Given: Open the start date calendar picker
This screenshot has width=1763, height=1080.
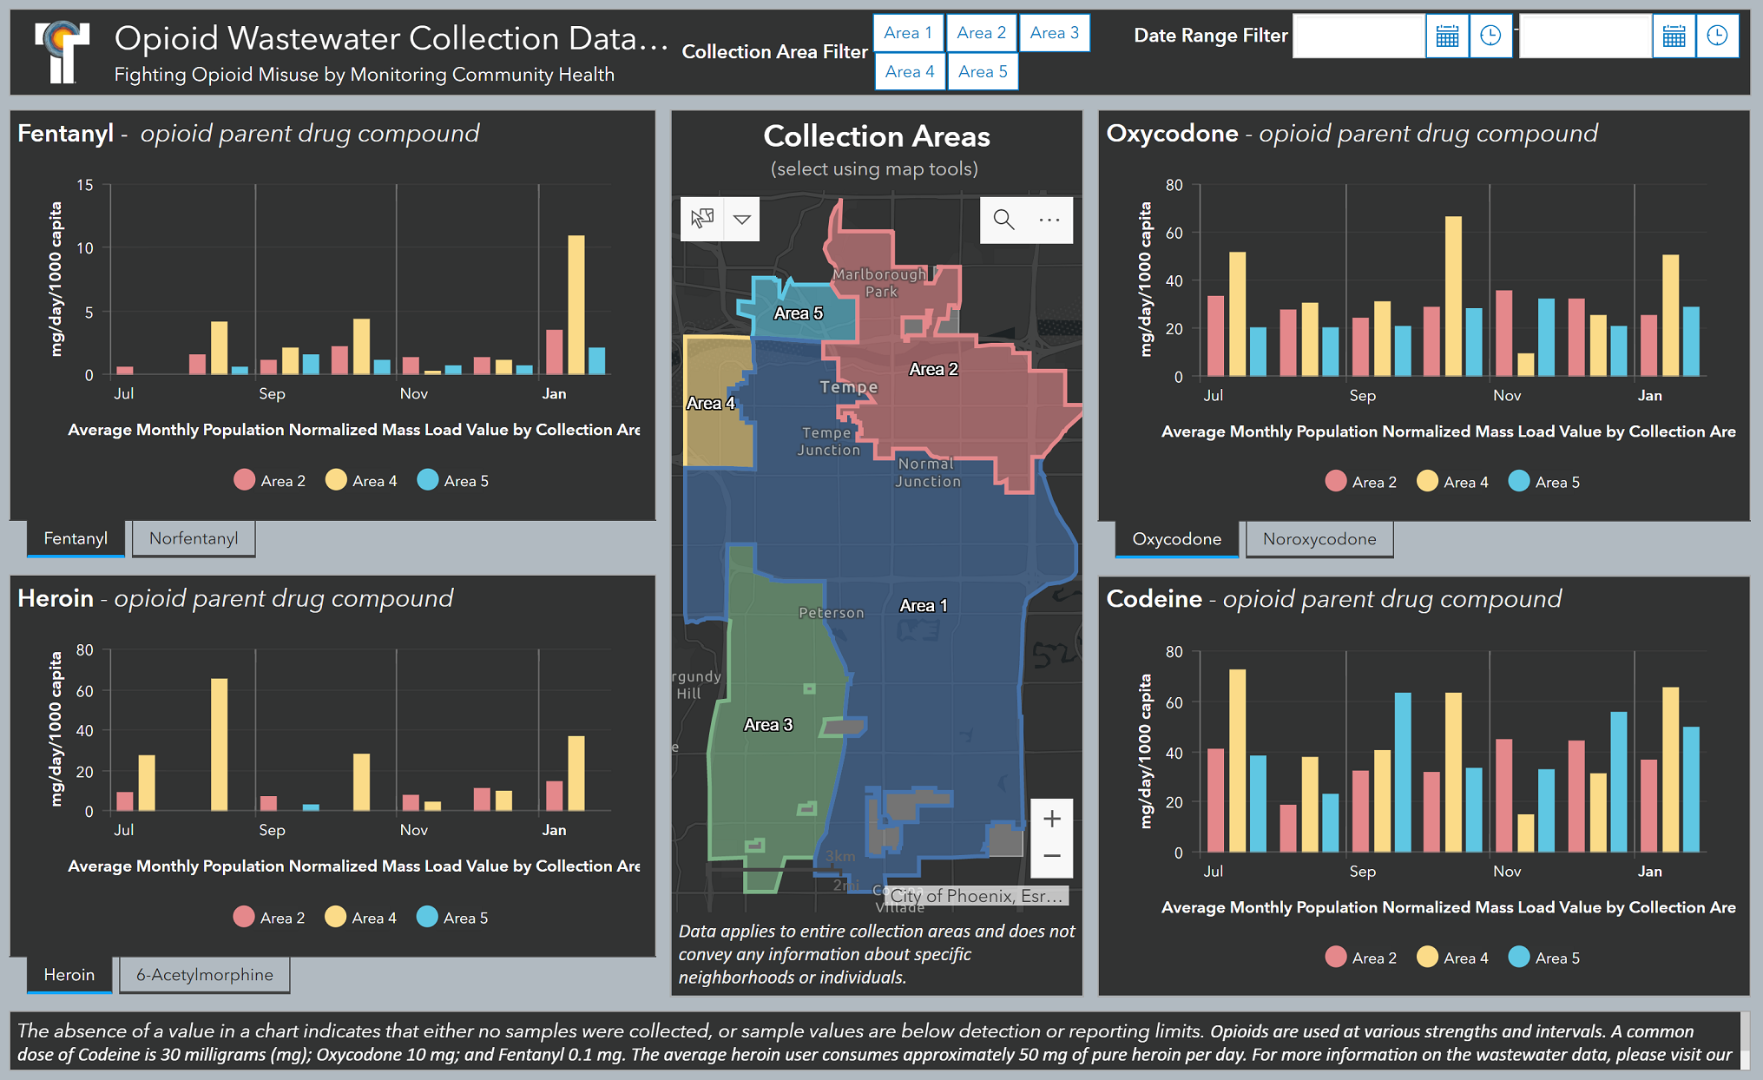Looking at the screenshot, I should tap(1447, 36).
